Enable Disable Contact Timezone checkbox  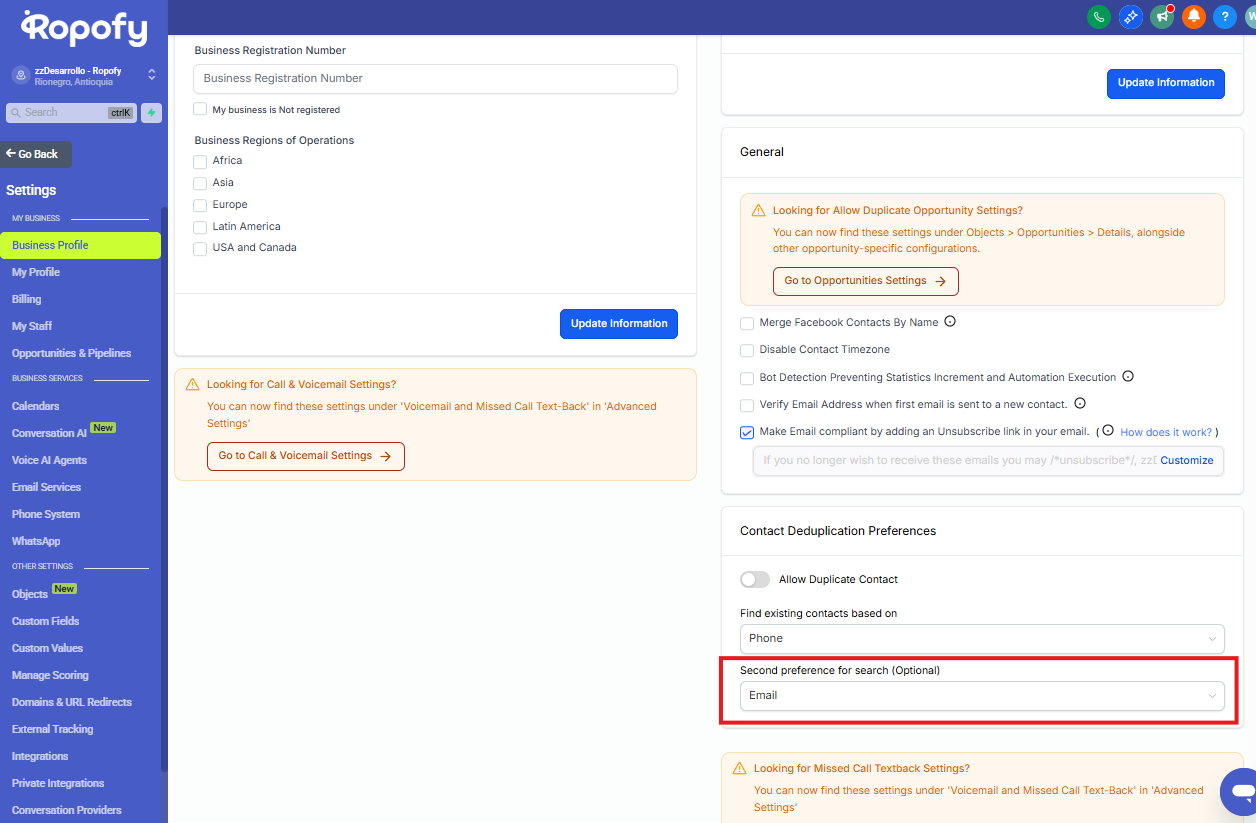tap(747, 351)
